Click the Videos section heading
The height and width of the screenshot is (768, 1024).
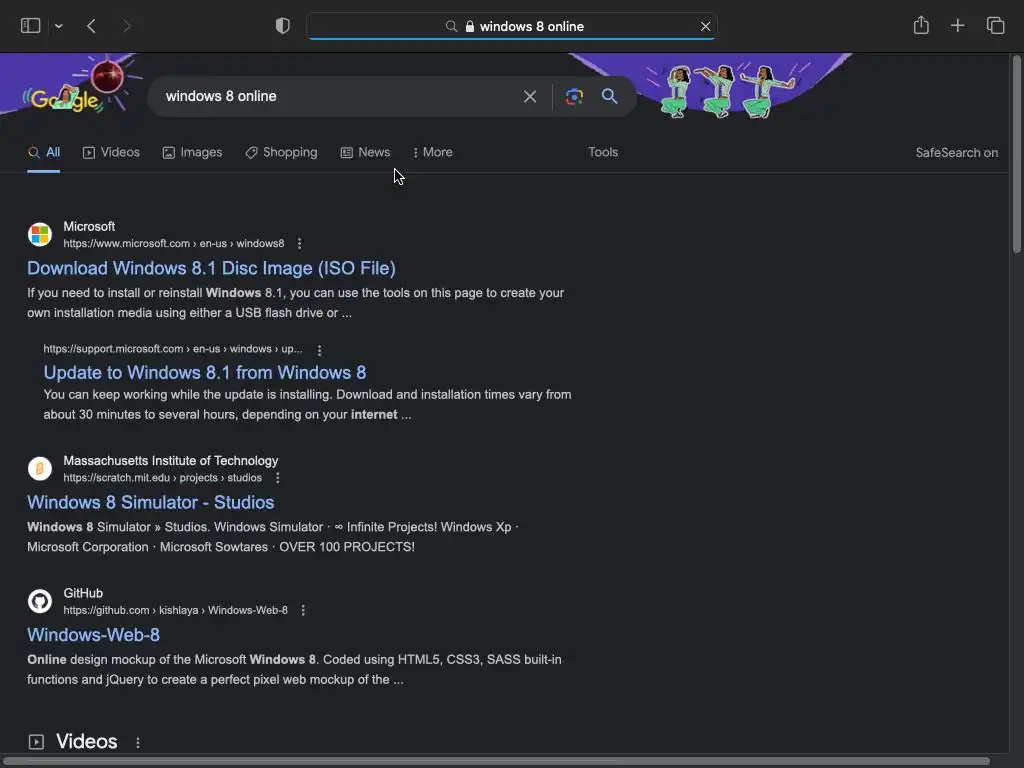coord(86,741)
